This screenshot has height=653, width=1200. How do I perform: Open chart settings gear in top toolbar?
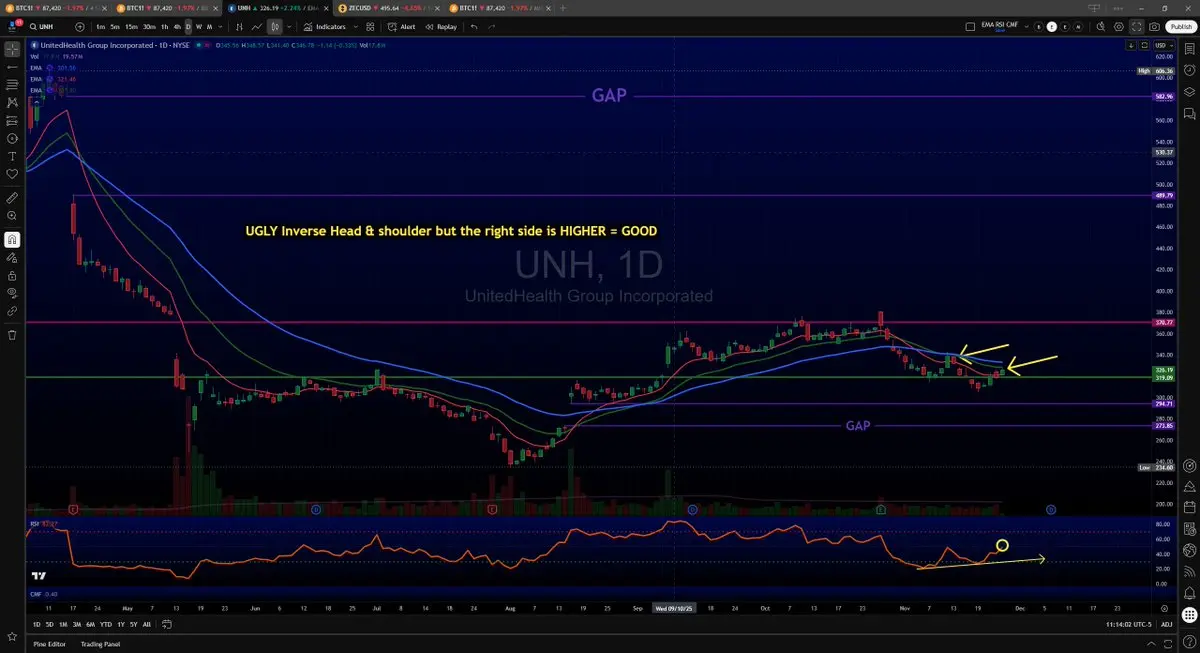click(1118, 27)
